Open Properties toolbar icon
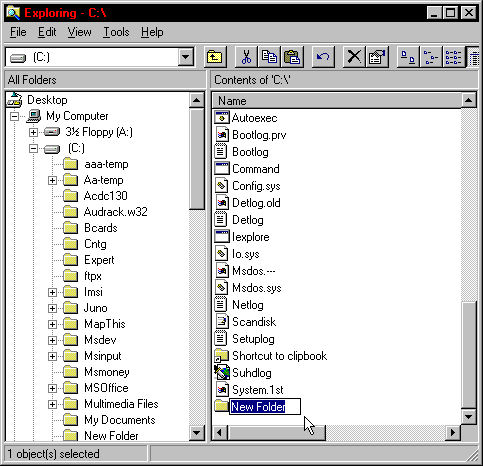This screenshot has height=466, width=483. (x=377, y=57)
